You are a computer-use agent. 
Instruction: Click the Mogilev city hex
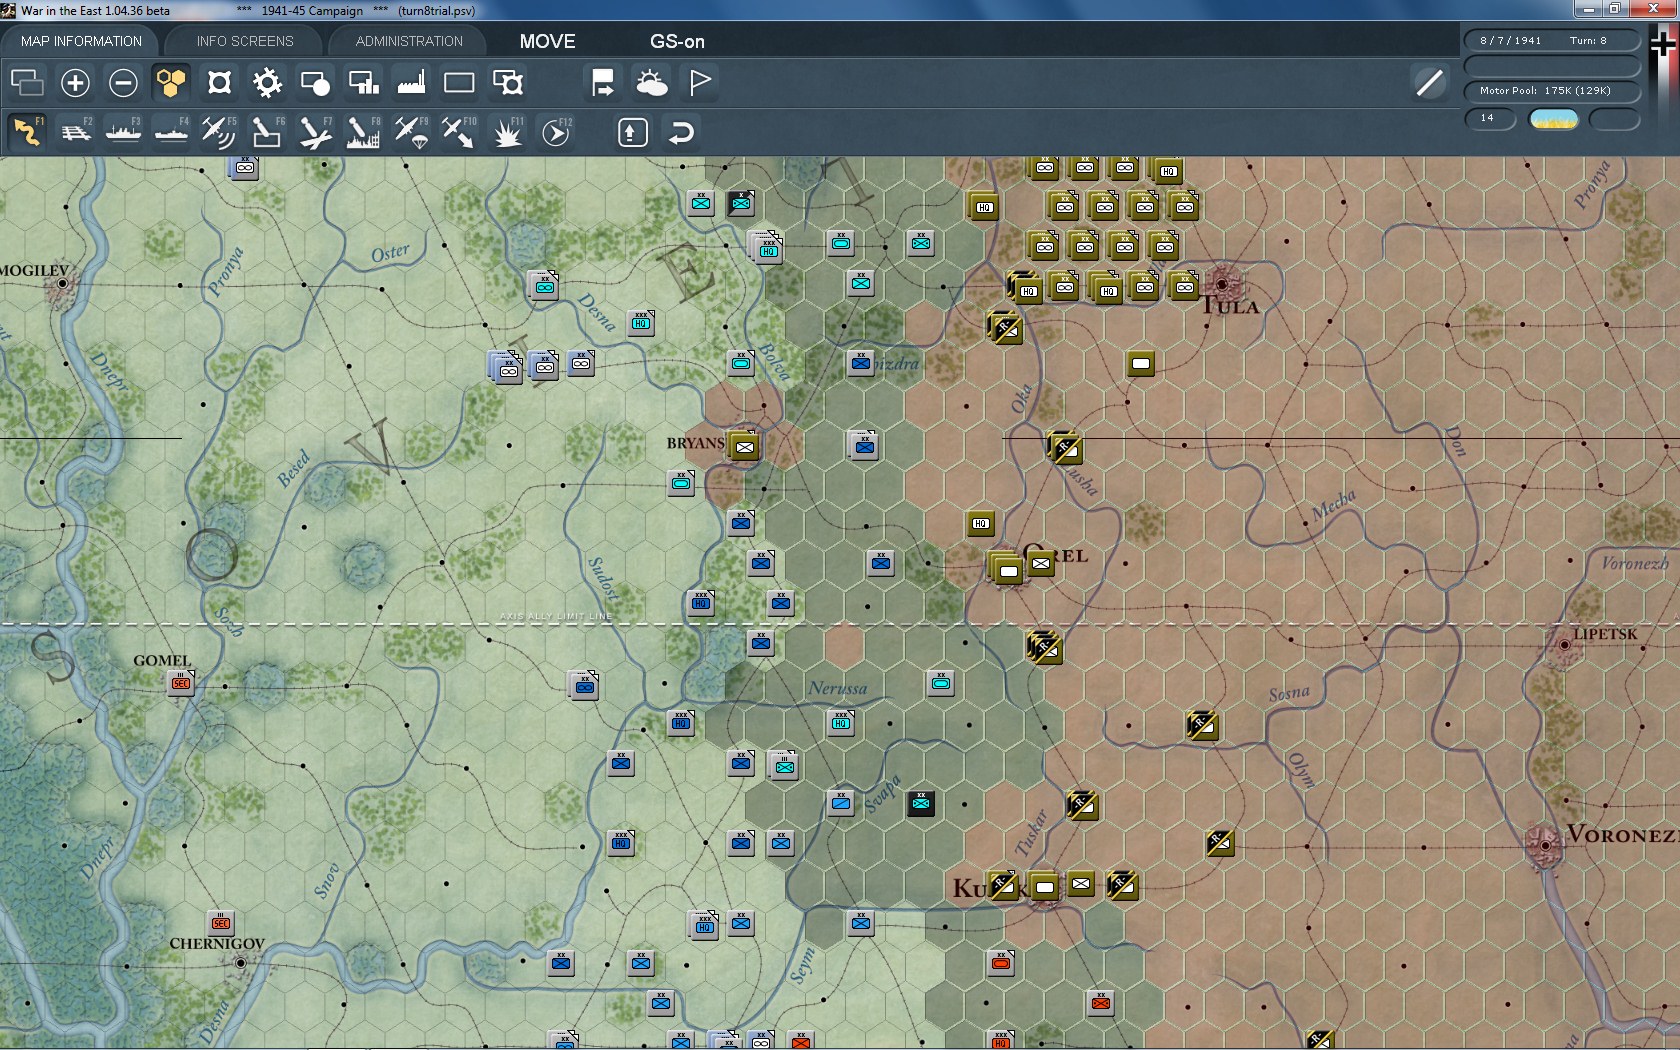click(62, 284)
